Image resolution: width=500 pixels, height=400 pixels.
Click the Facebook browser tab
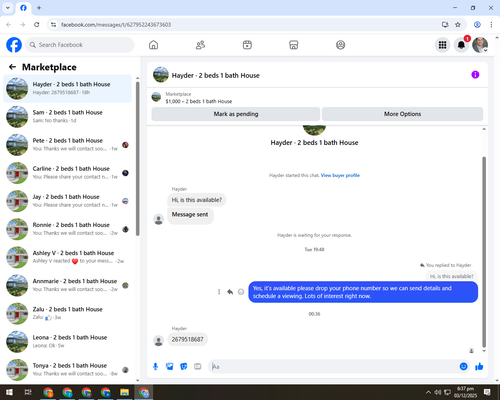click(x=23, y=8)
